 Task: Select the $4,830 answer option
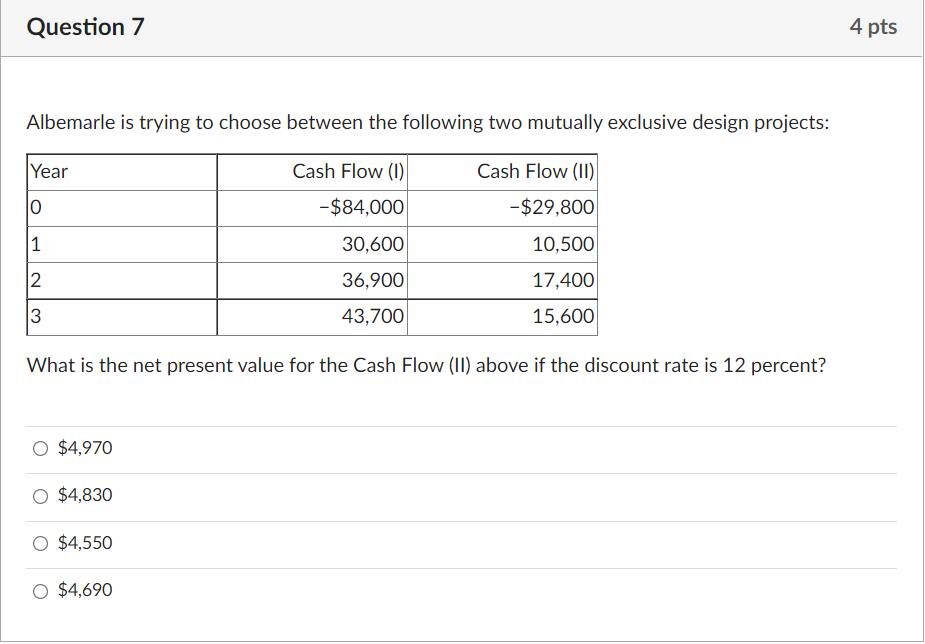pyautogui.click(x=40, y=495)
